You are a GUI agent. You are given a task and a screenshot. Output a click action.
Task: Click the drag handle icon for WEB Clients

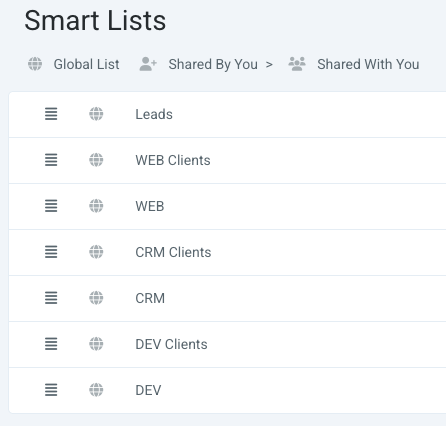coord(51,160)
